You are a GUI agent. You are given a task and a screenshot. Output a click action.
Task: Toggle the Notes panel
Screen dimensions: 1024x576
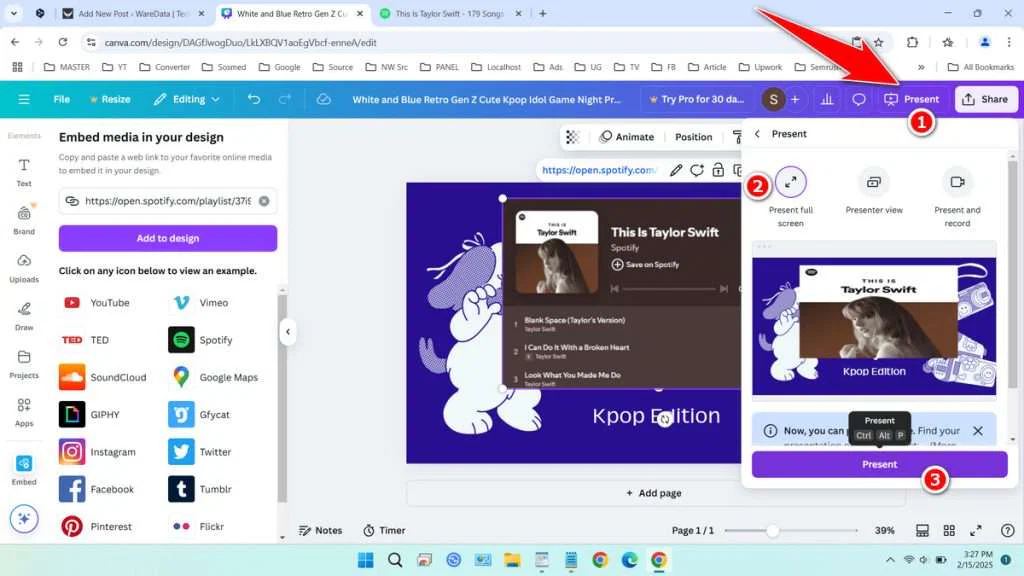tap(320, 530)
